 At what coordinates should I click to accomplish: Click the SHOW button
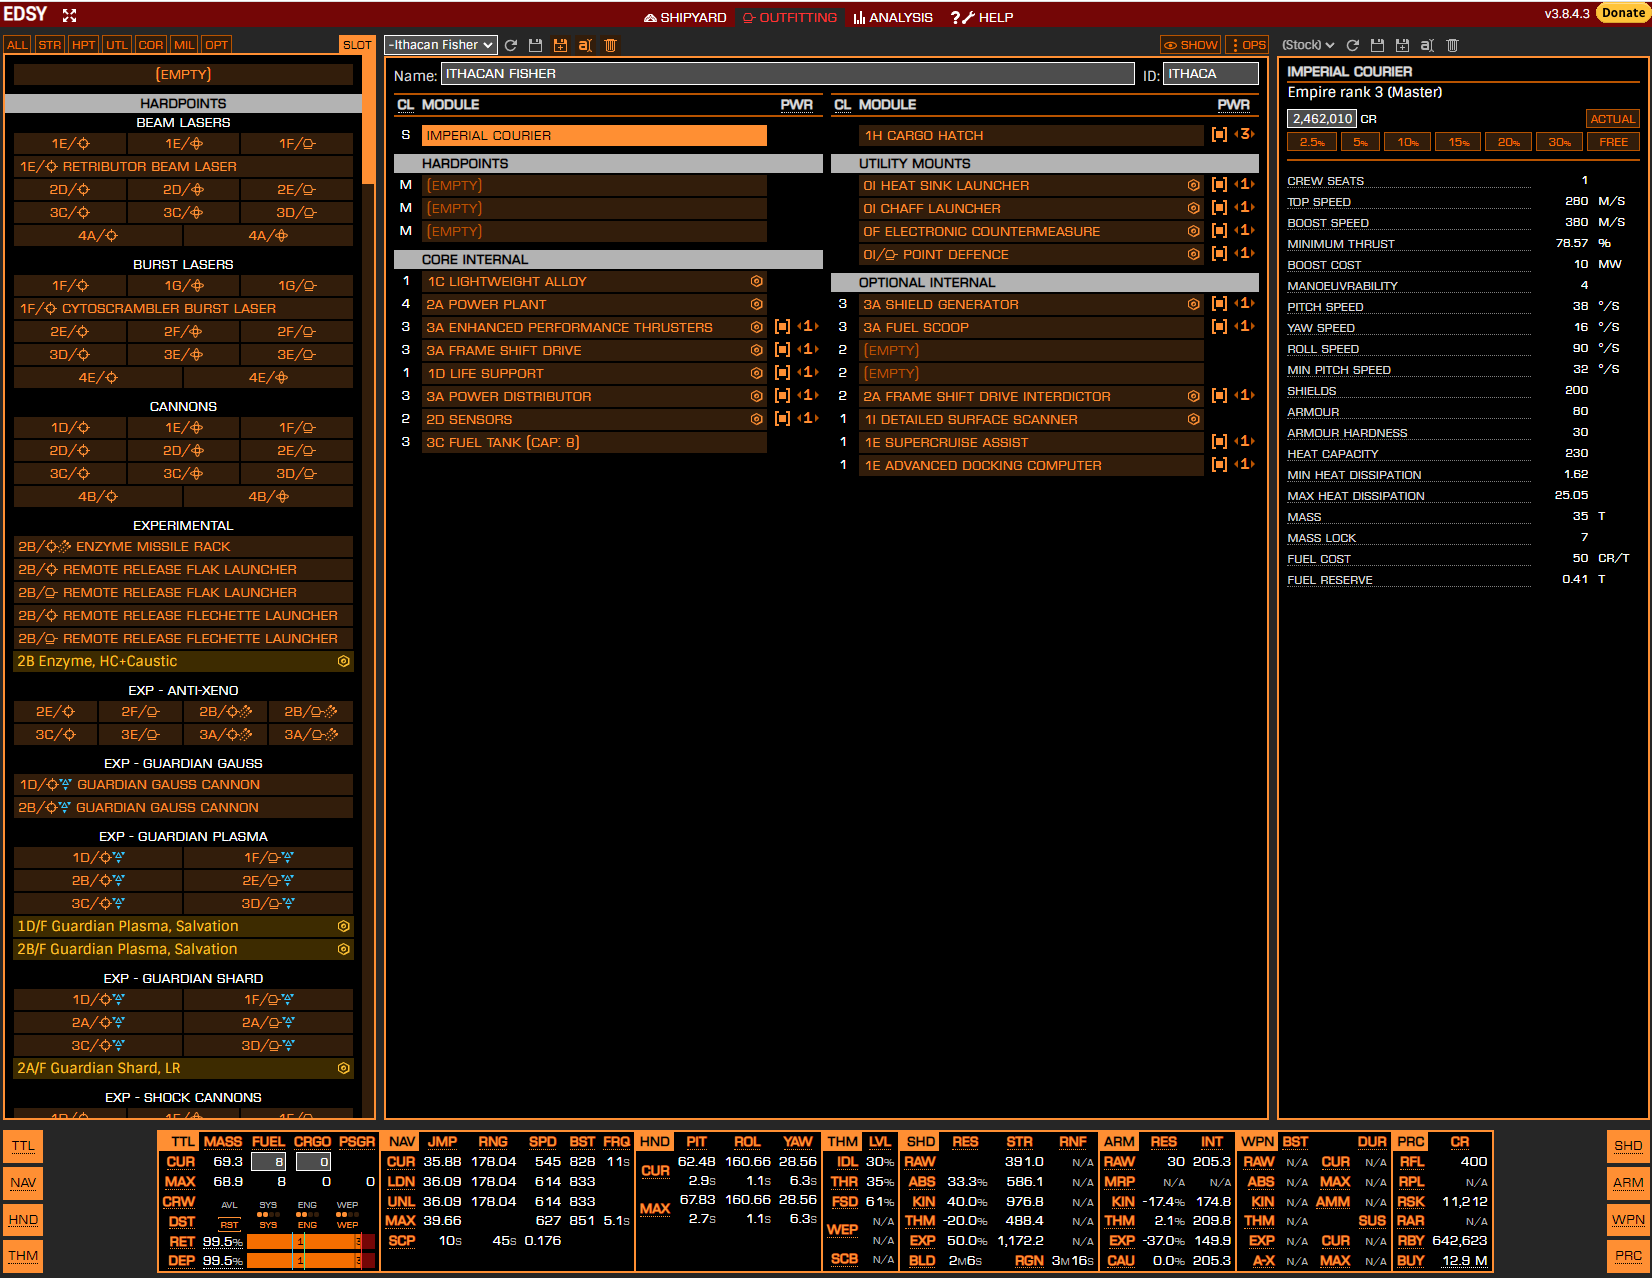pyautogui.click(x=1190, y=45)
